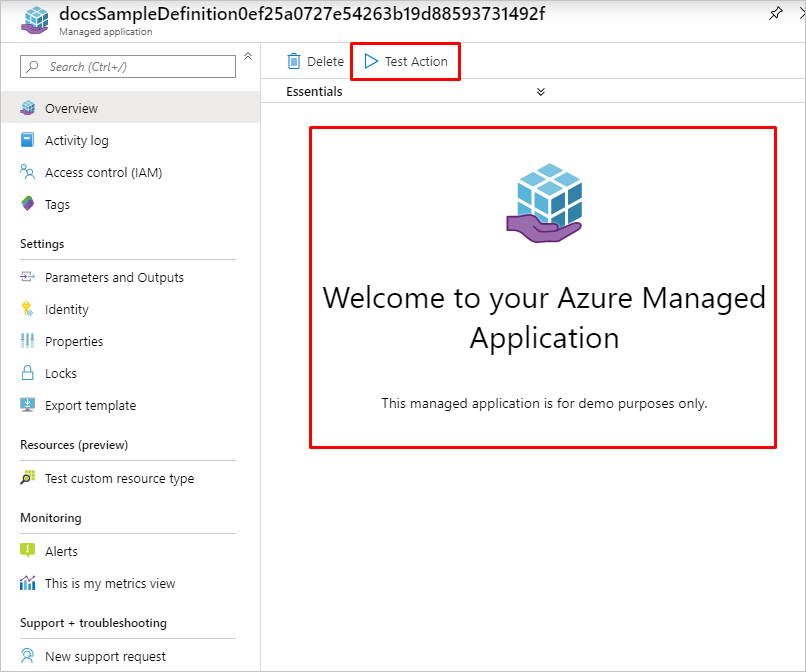Click inside the Search (Ctrl+/) field
The image size is (806, 672).
point(127,66)
